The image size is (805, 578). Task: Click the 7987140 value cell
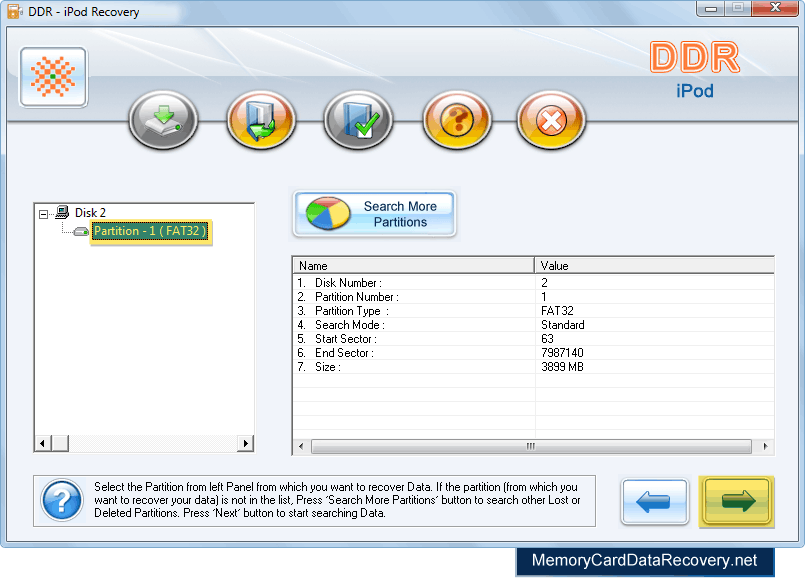562,353
